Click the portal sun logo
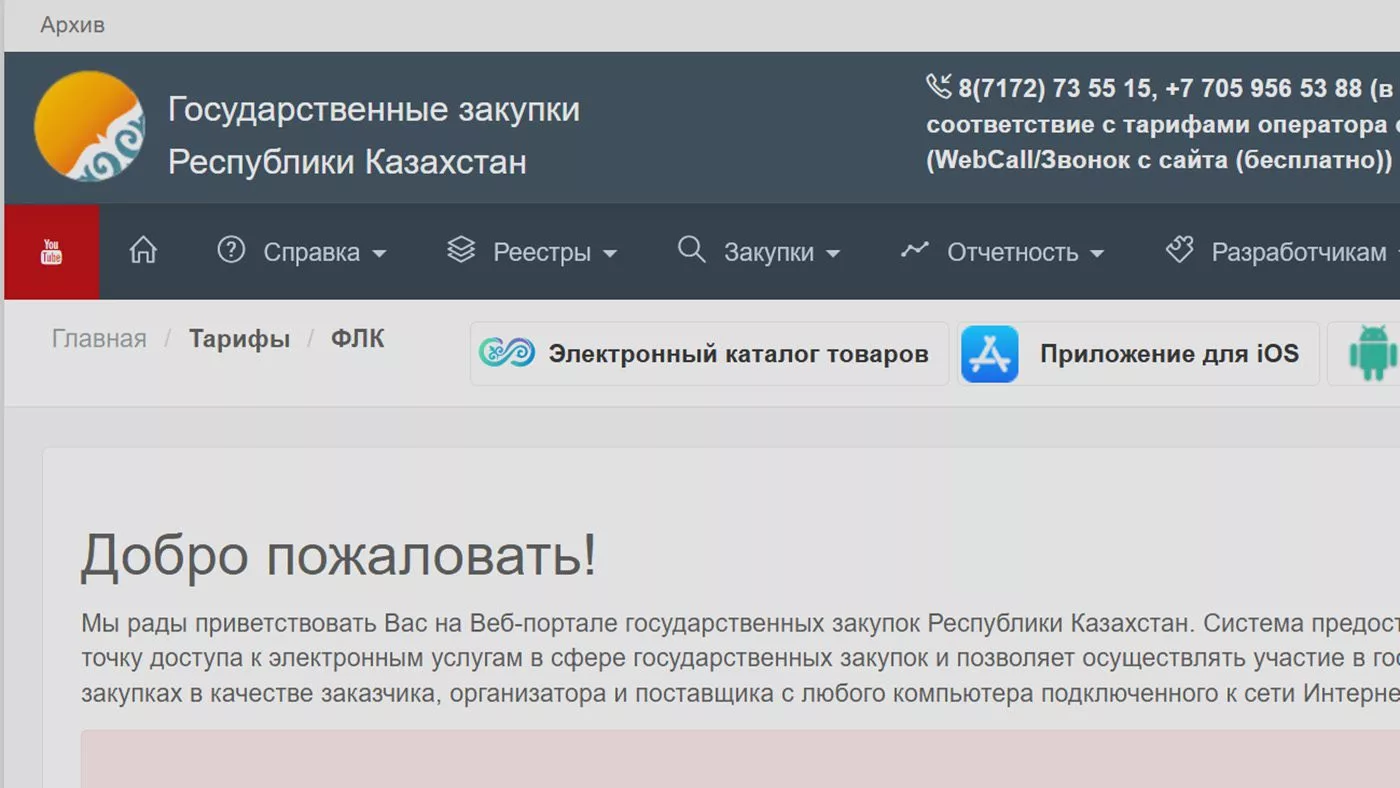This screenshot has width=1400, height=788. 89,127
